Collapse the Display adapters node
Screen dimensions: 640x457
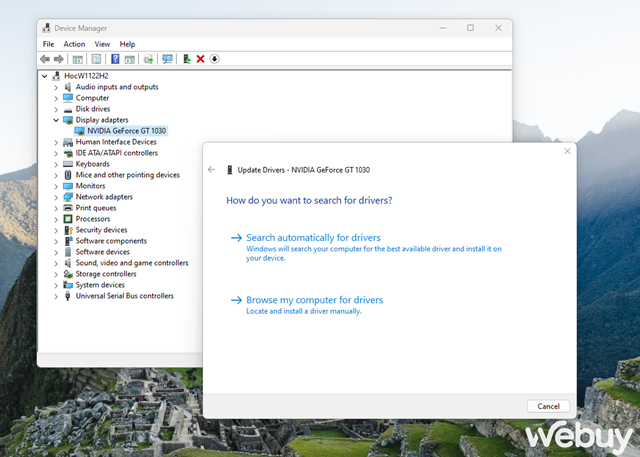(56, 120)
